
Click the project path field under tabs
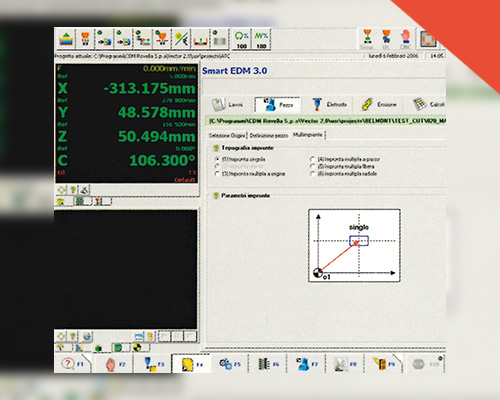point(326,121)
